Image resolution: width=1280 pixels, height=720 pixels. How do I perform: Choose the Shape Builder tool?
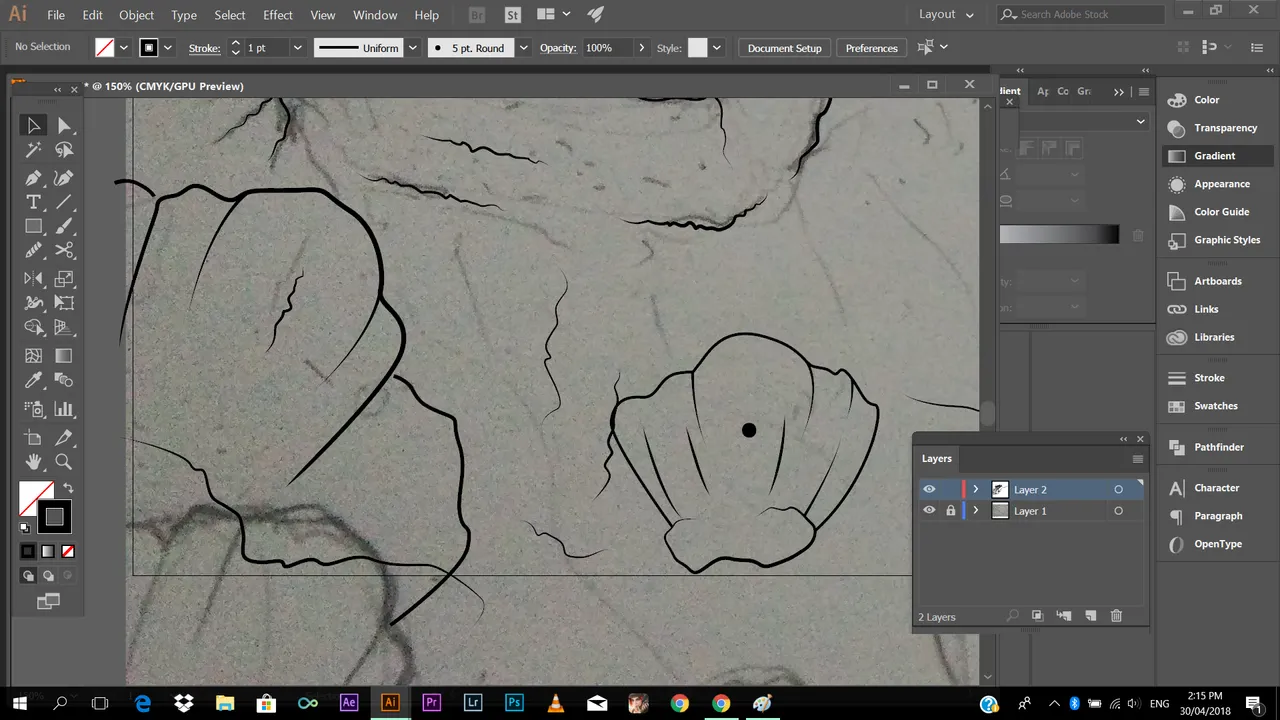coord(33,327)
